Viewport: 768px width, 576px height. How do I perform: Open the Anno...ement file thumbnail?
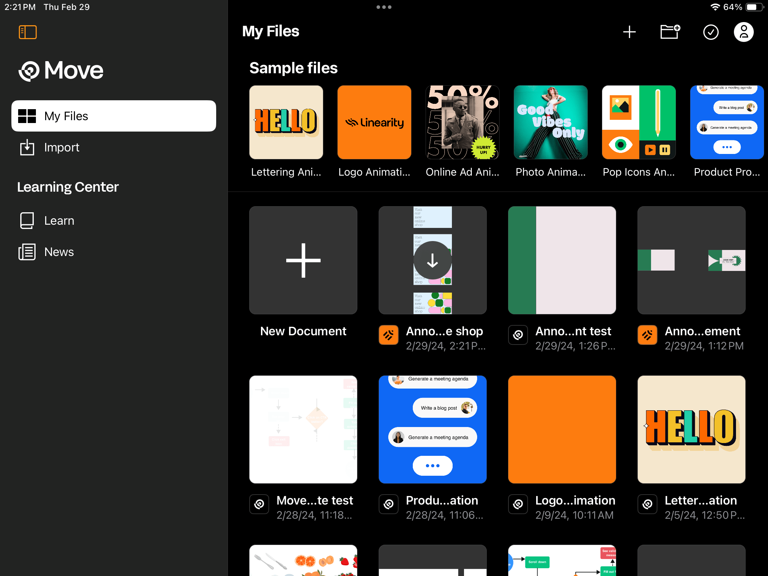click(x=691, y=260)
